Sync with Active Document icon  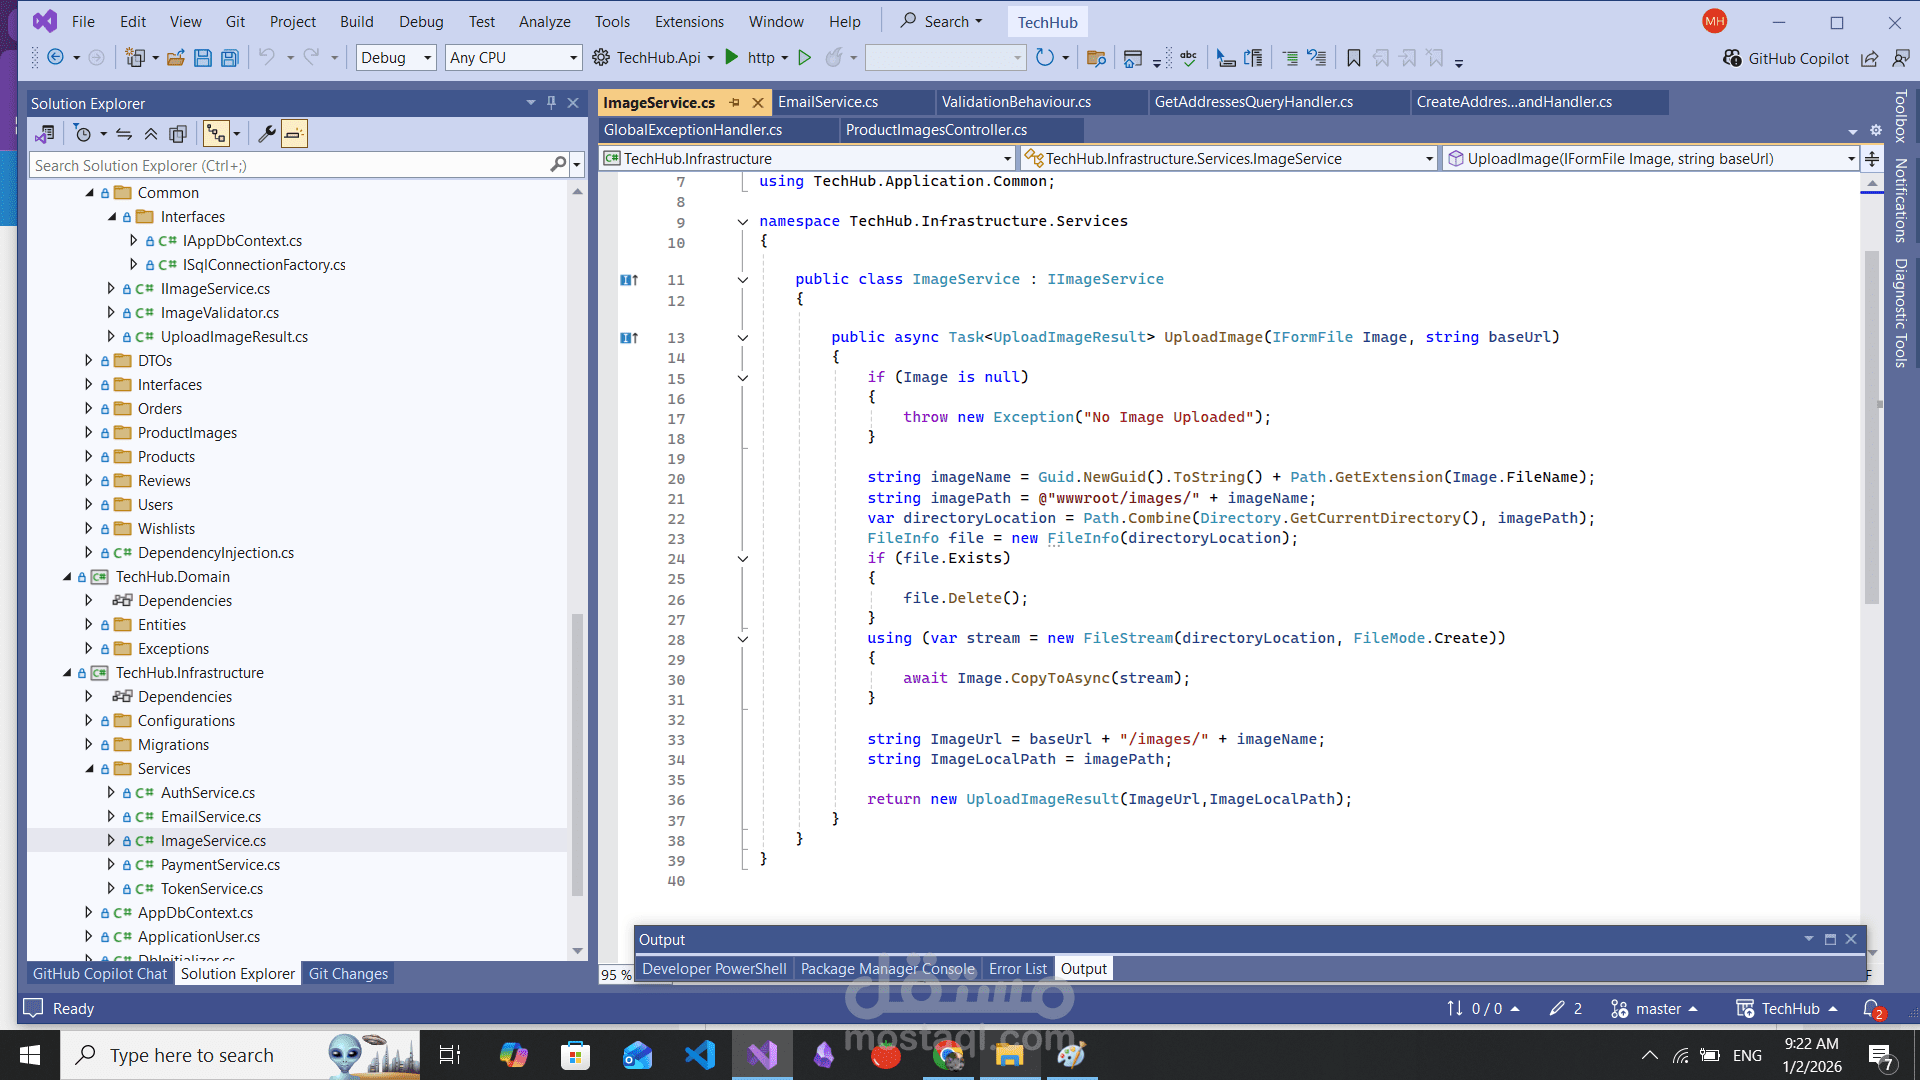tap(124, 134)
